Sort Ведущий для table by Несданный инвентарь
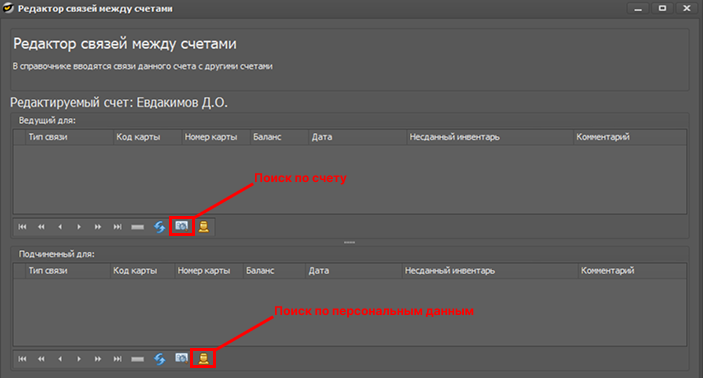The image size is (703, 378). pyautogui.click(x=490, y=137)
